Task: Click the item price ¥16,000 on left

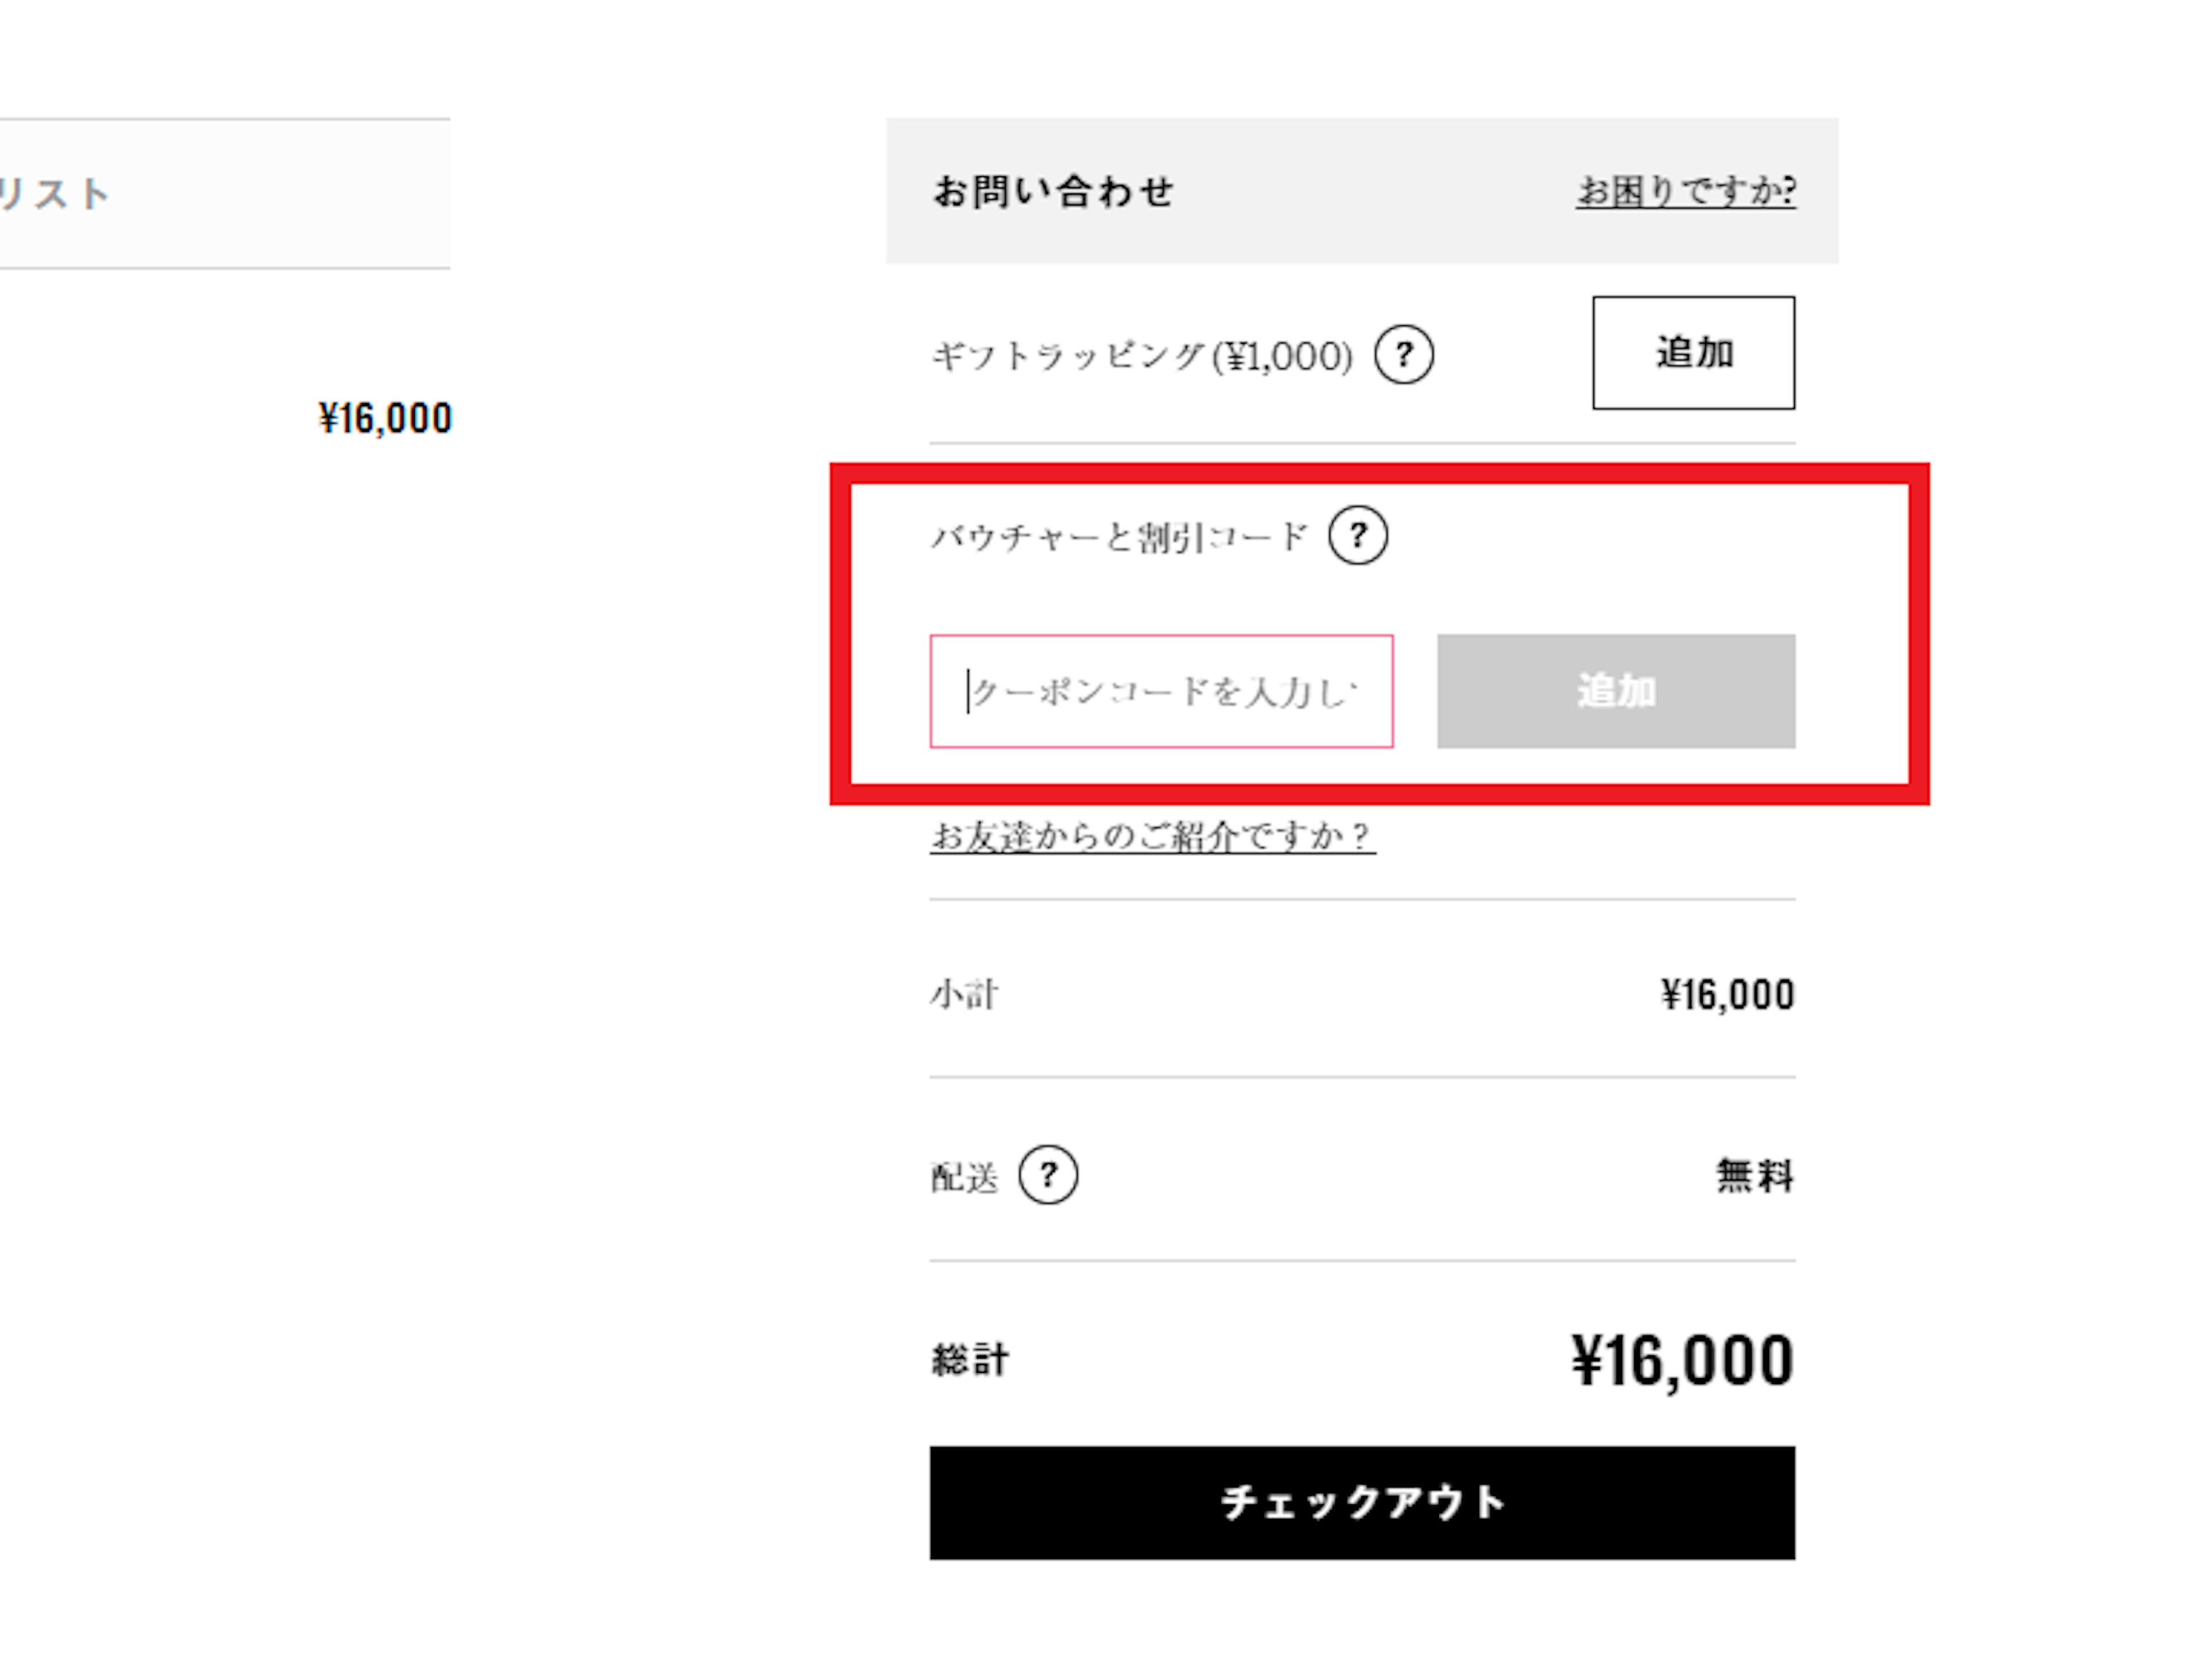Action: click(385, 418)
